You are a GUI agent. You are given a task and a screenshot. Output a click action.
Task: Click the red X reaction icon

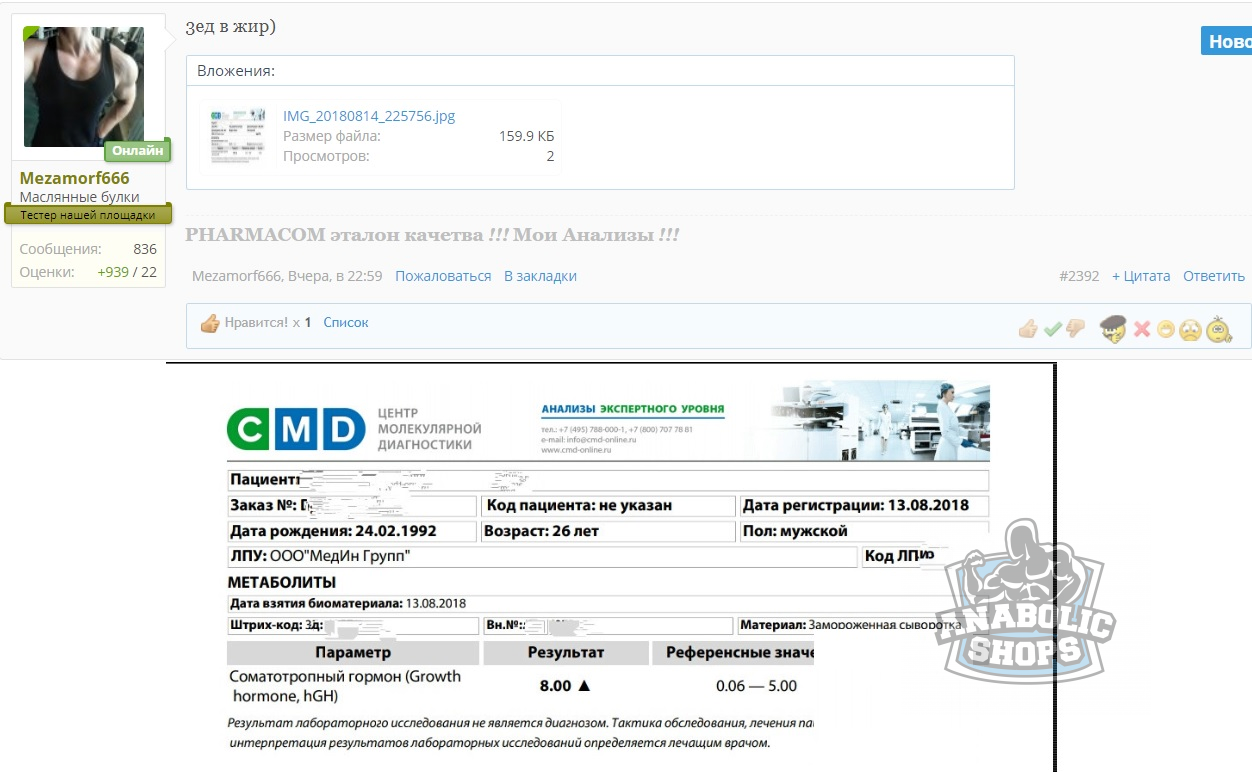pyautogui.click(x=1142, y=329)
